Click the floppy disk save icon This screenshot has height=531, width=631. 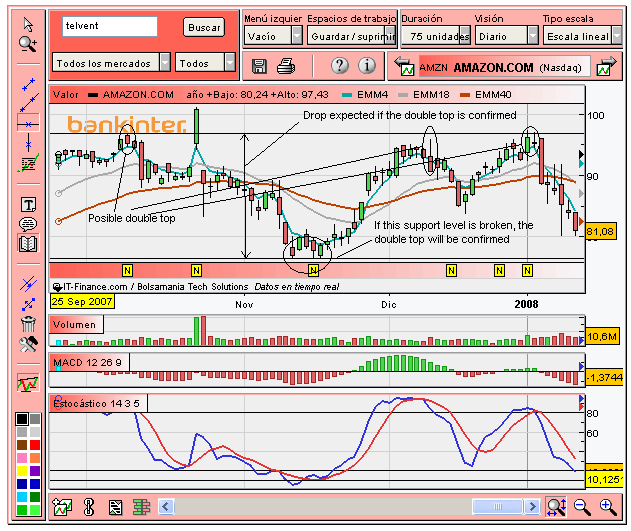coord(259,66)
